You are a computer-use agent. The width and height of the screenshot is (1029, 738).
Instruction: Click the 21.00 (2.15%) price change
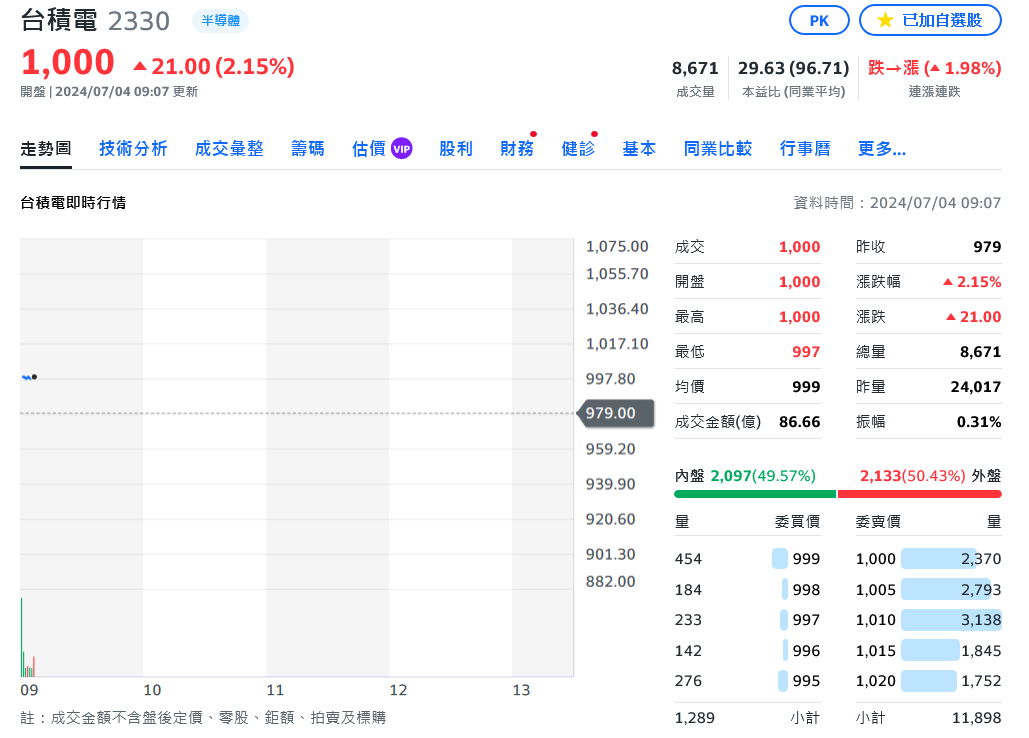click(x=214, y=66)
